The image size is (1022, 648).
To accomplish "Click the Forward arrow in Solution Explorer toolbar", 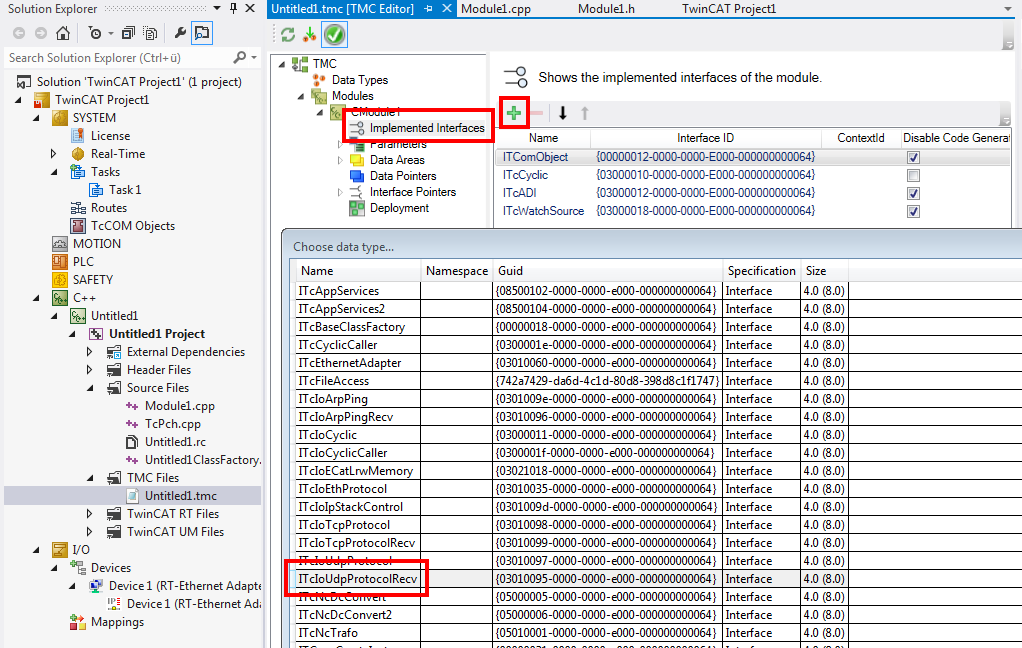I will [40, 33].
